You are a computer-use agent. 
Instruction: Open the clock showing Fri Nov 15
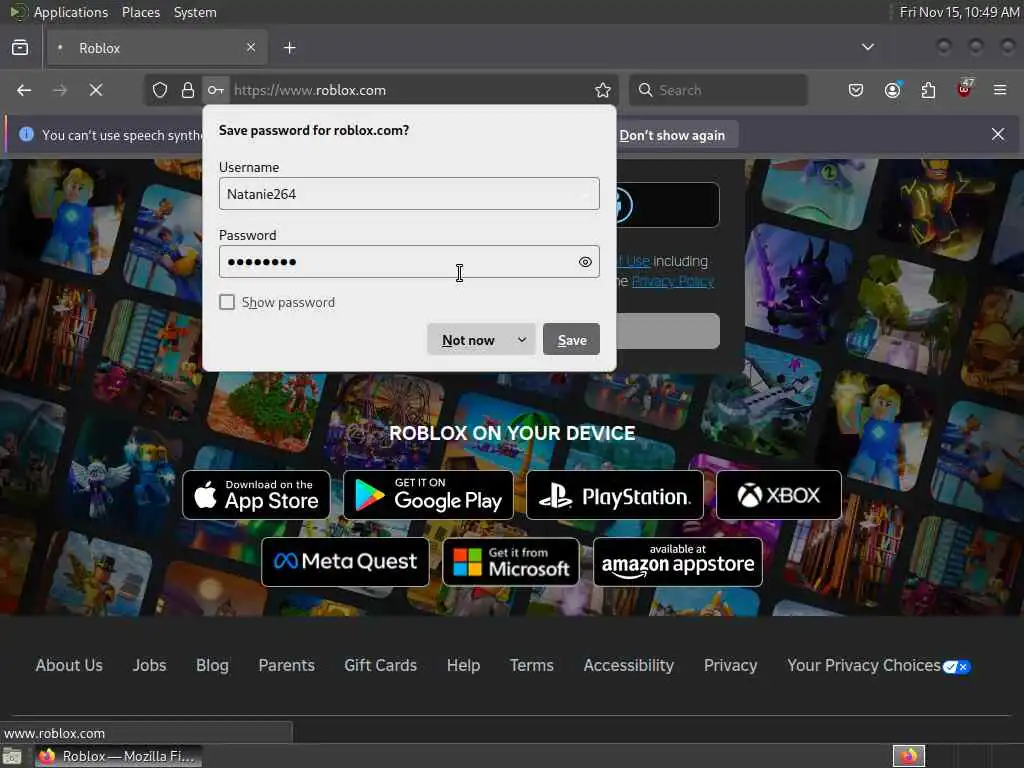(x=959, y=12)
